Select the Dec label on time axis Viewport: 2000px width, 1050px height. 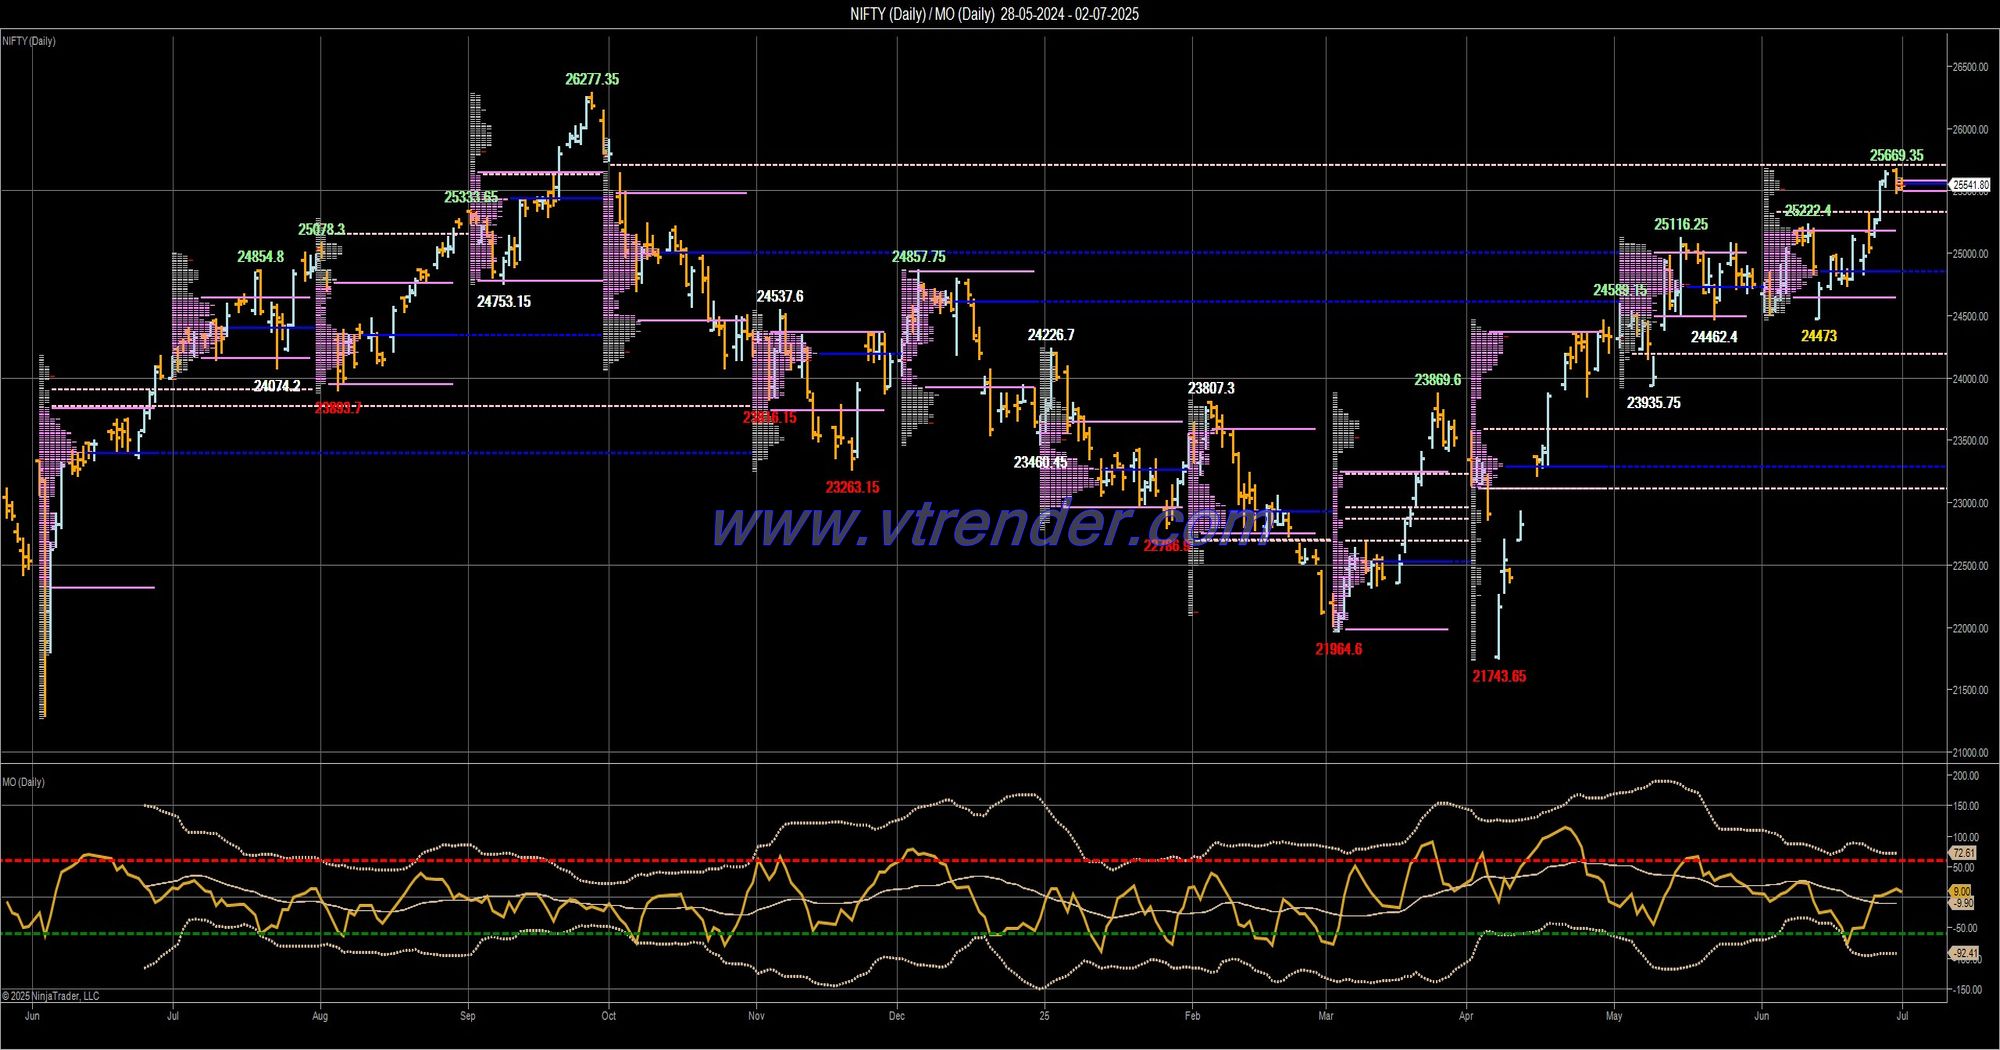pyautogui.click(x=897, y=1016)
